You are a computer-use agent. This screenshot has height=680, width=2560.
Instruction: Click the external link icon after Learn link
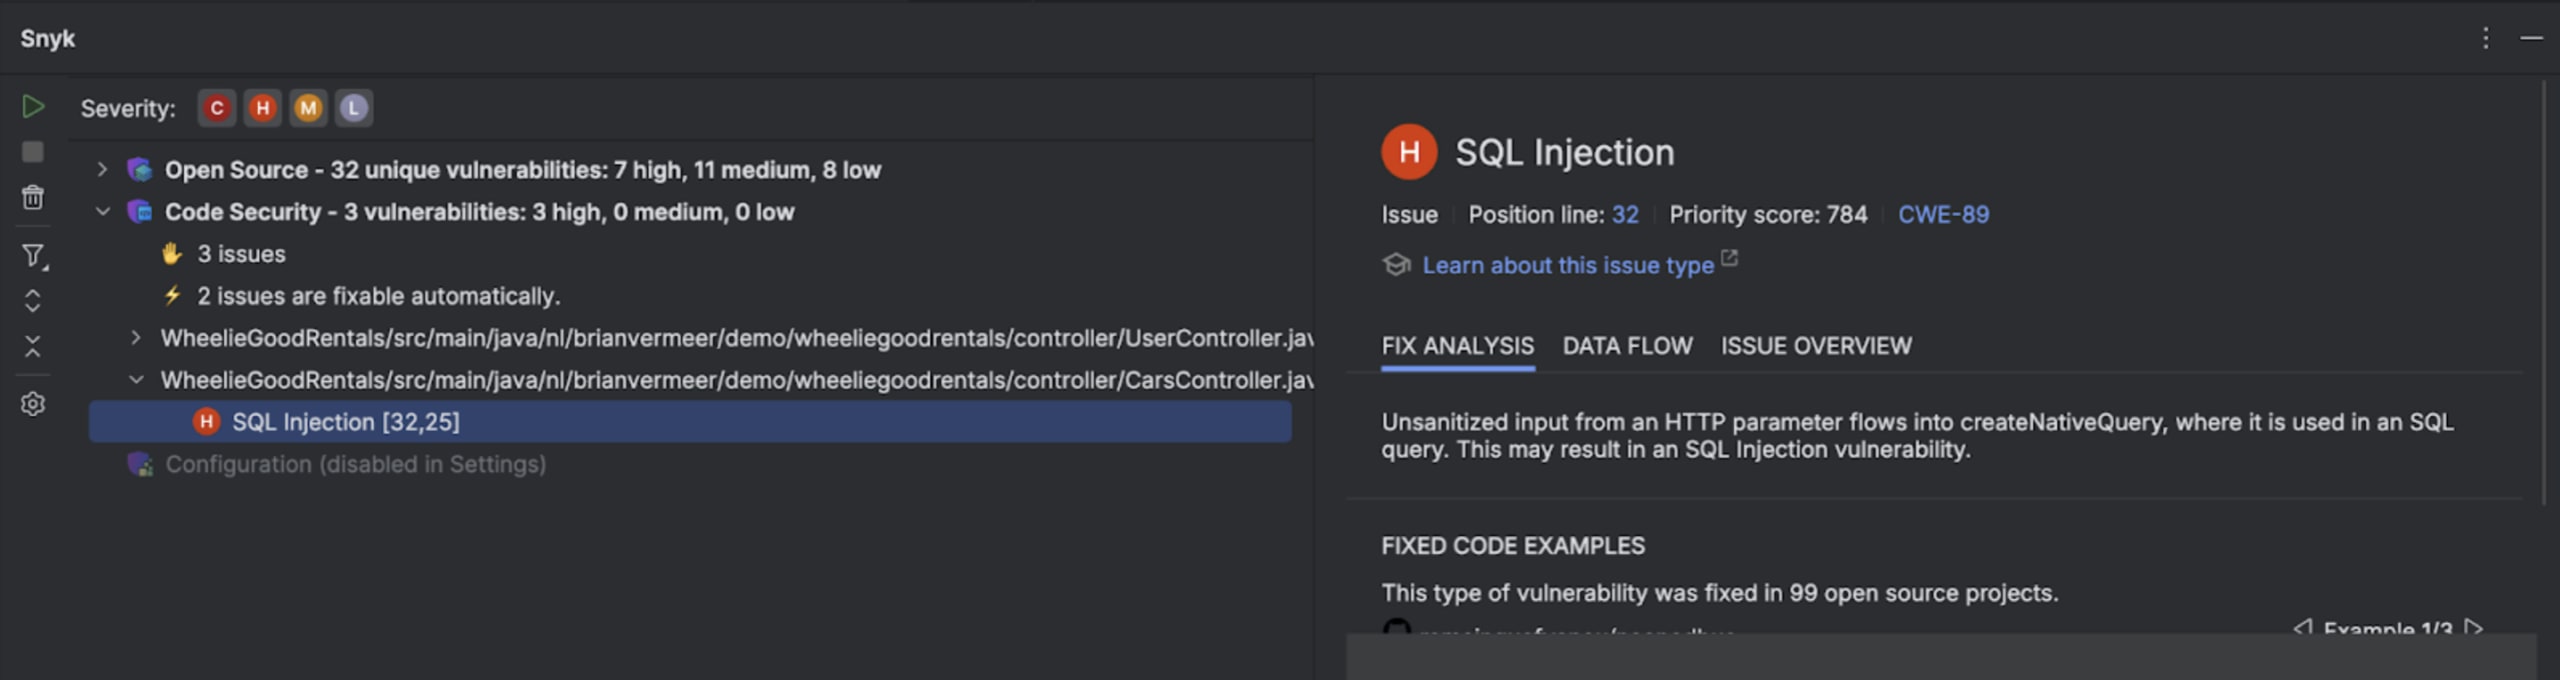(1729, 259)
